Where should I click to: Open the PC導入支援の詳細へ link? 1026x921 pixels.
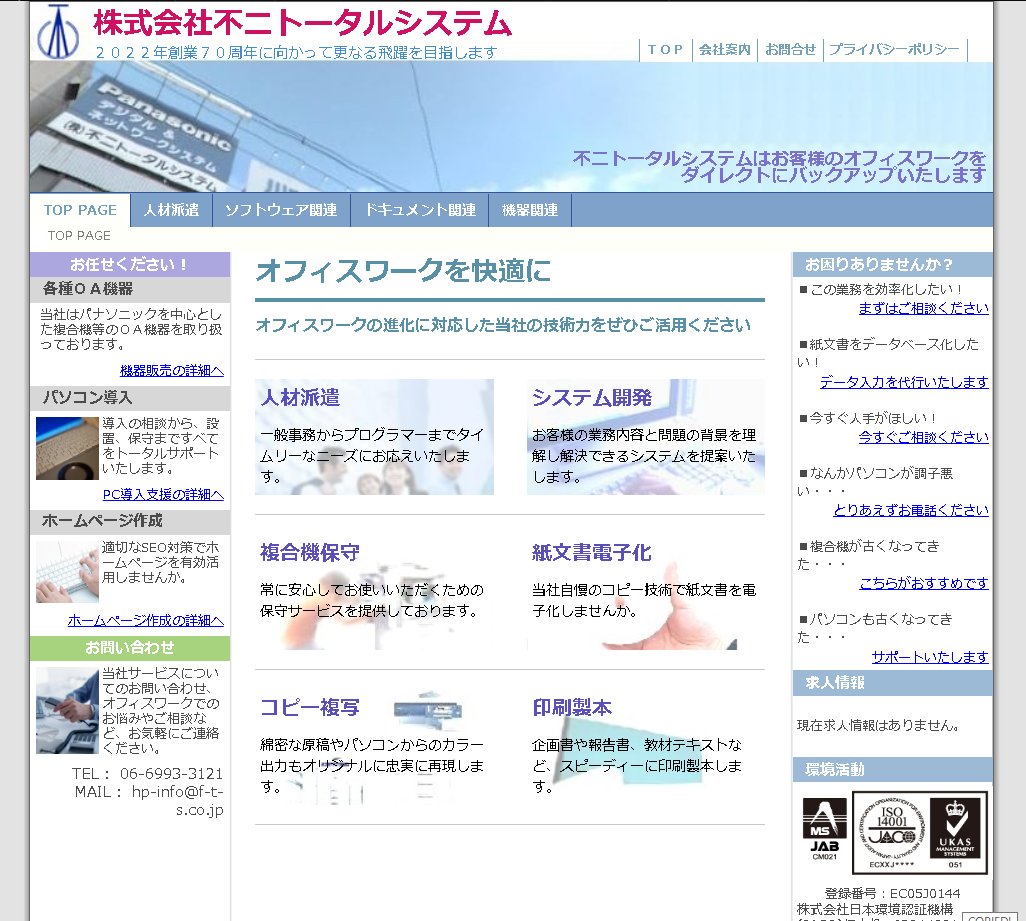pos(163,494)
